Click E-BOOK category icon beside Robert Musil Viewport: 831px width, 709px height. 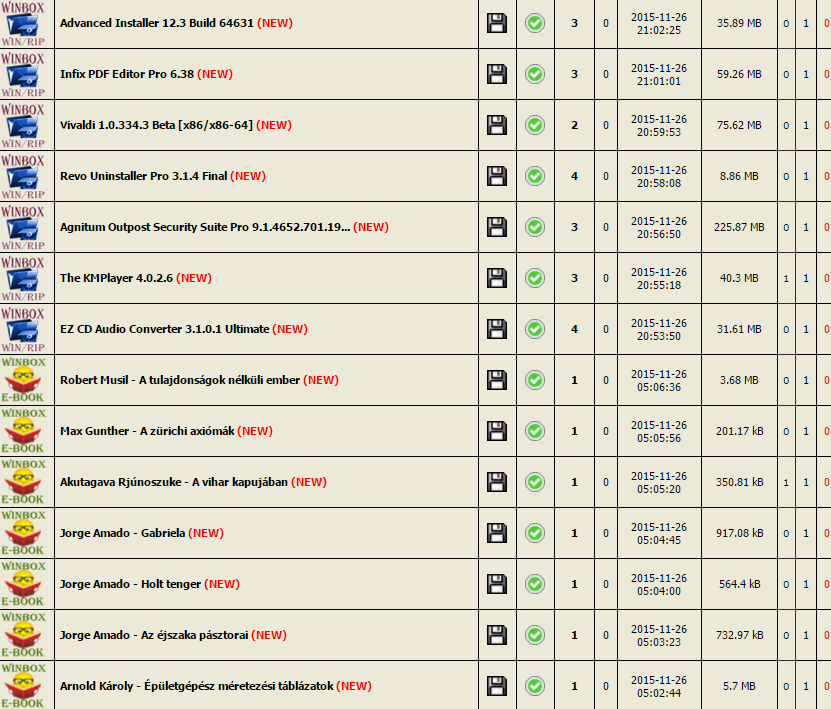pyautogui.click(x=23, y=380)
